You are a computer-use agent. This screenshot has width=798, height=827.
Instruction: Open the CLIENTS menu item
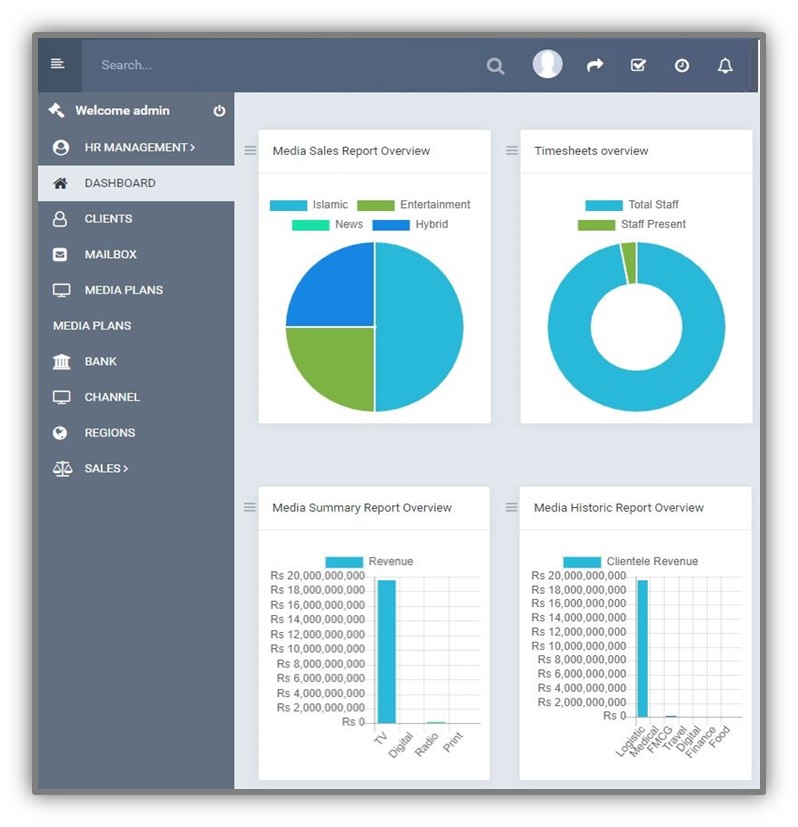point(136,219)
